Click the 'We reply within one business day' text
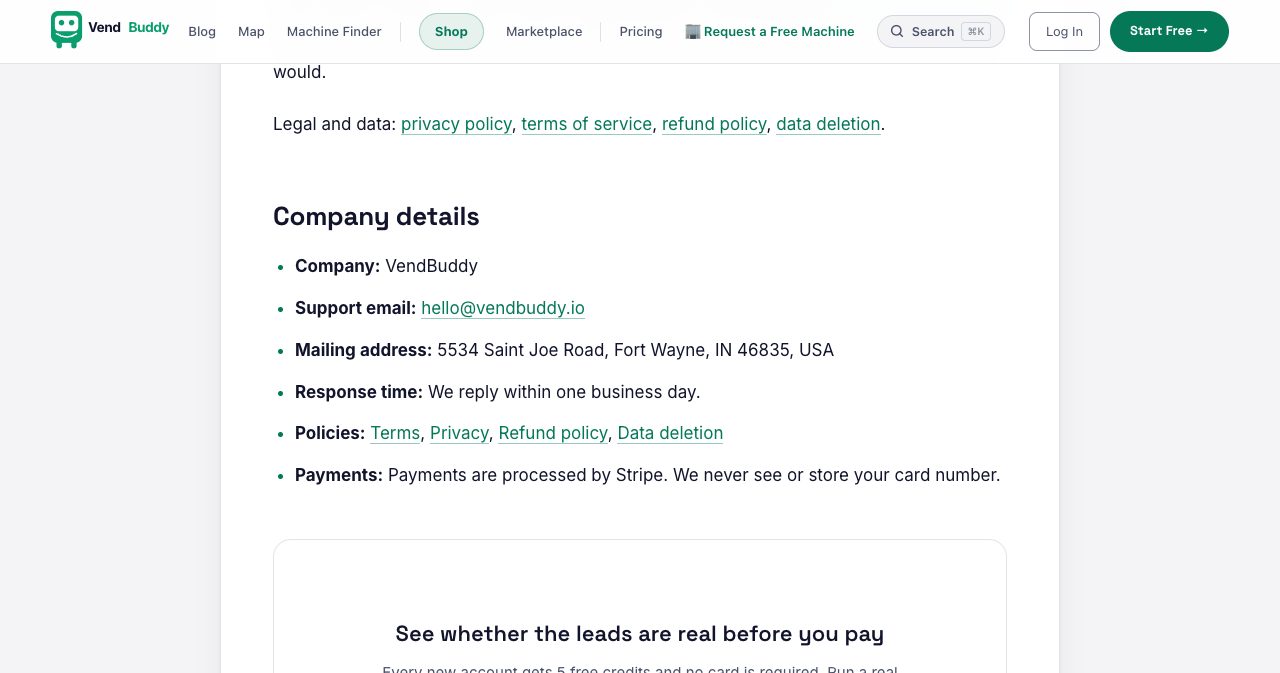Screen dimensions: 1280x673 tap(564, 392)
